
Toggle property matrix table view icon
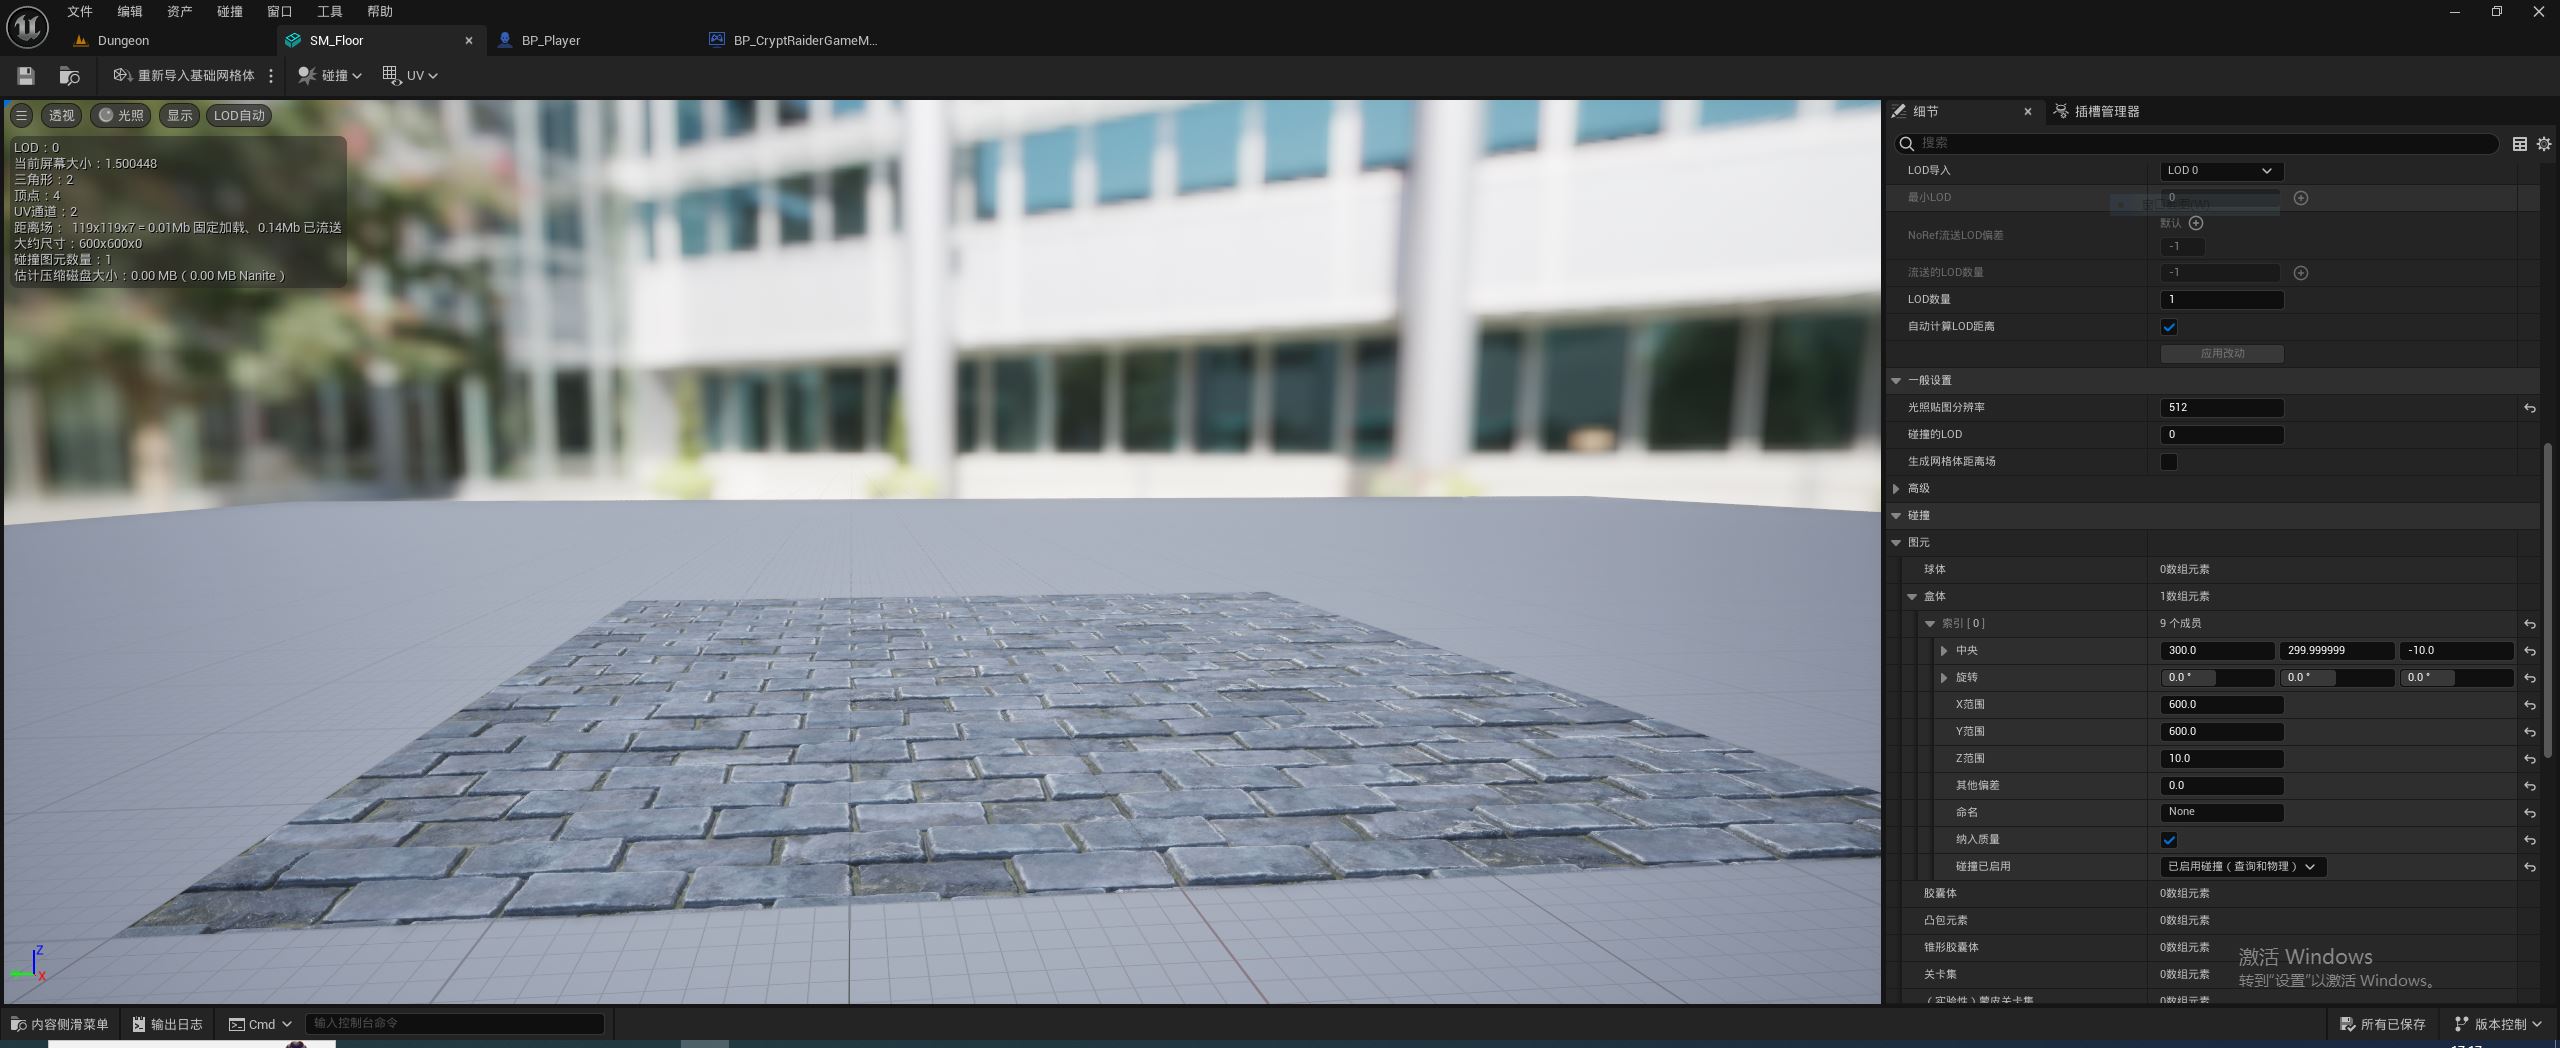2520,144
